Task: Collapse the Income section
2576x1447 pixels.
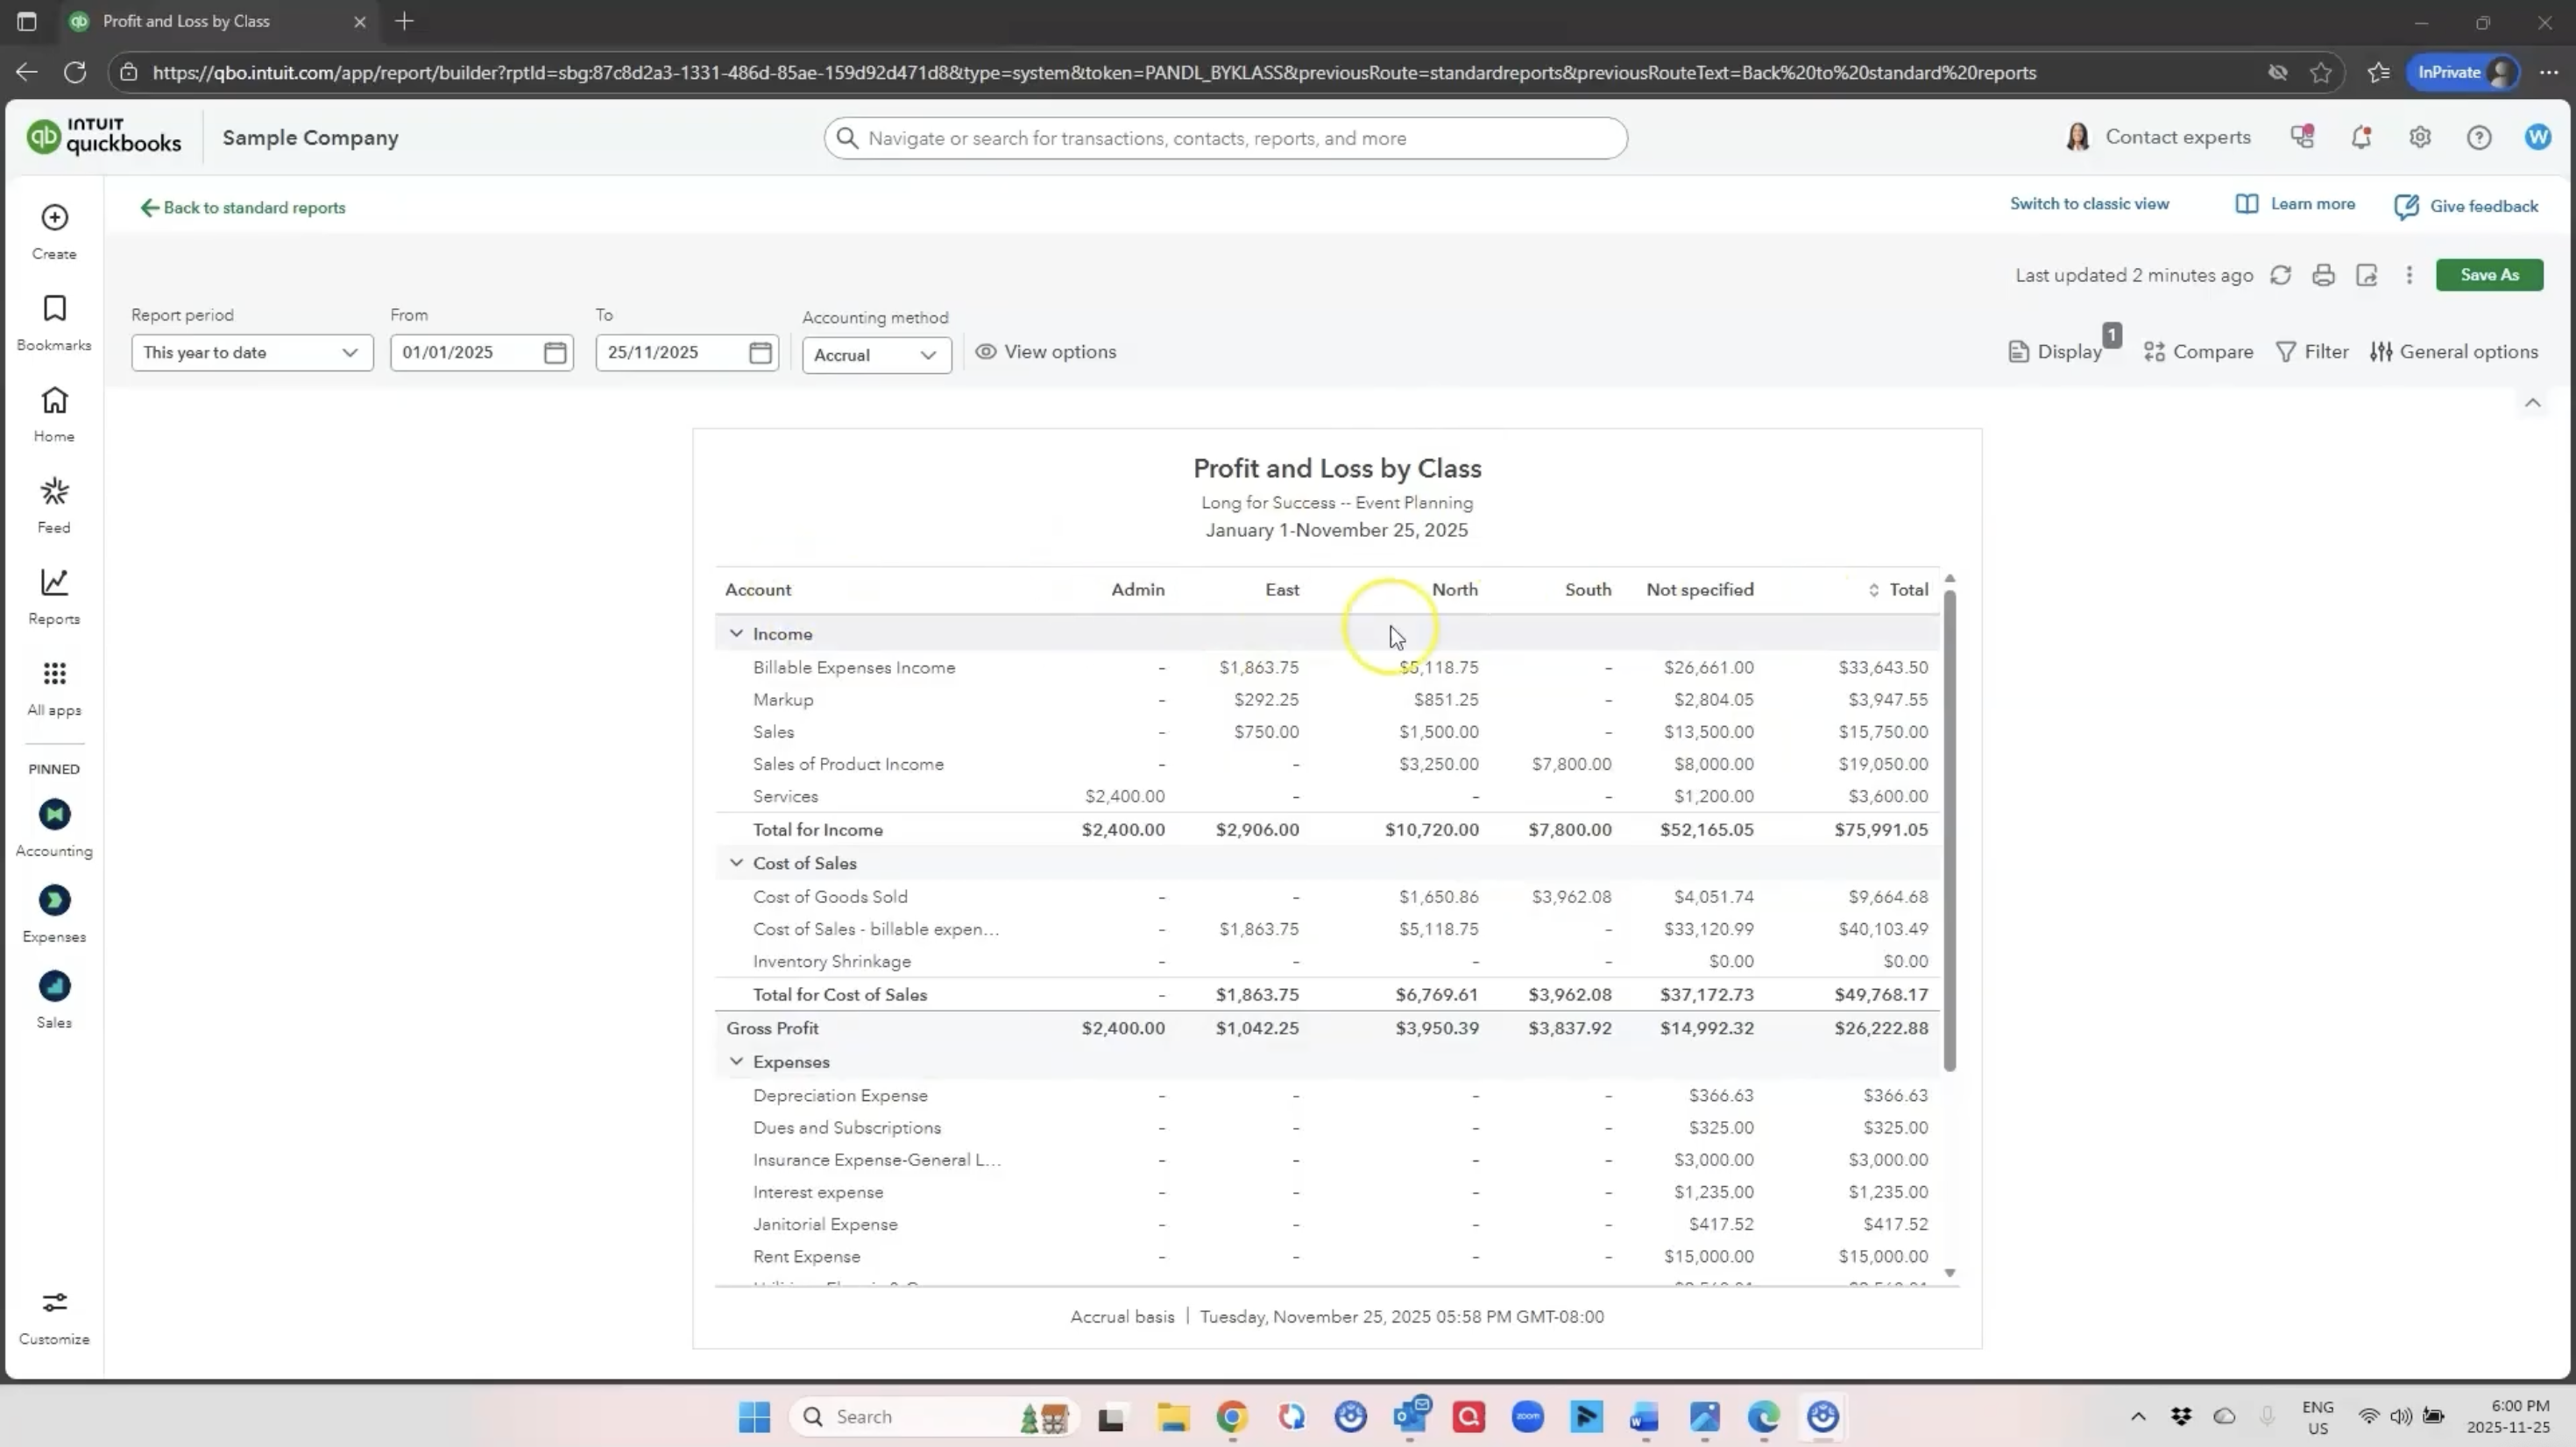Action: tap(736, 634)
